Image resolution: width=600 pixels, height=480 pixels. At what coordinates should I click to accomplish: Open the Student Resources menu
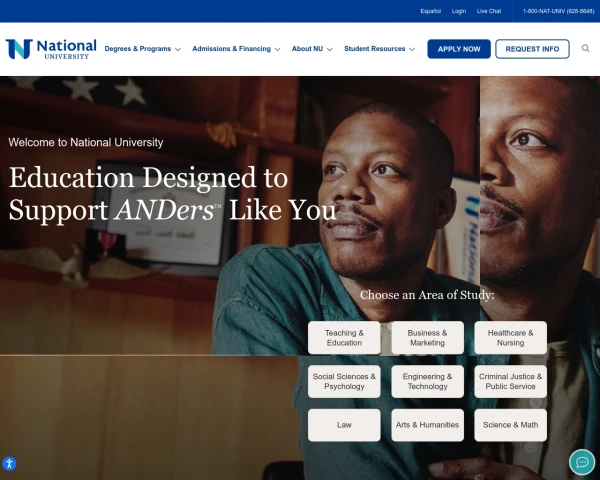375,49
